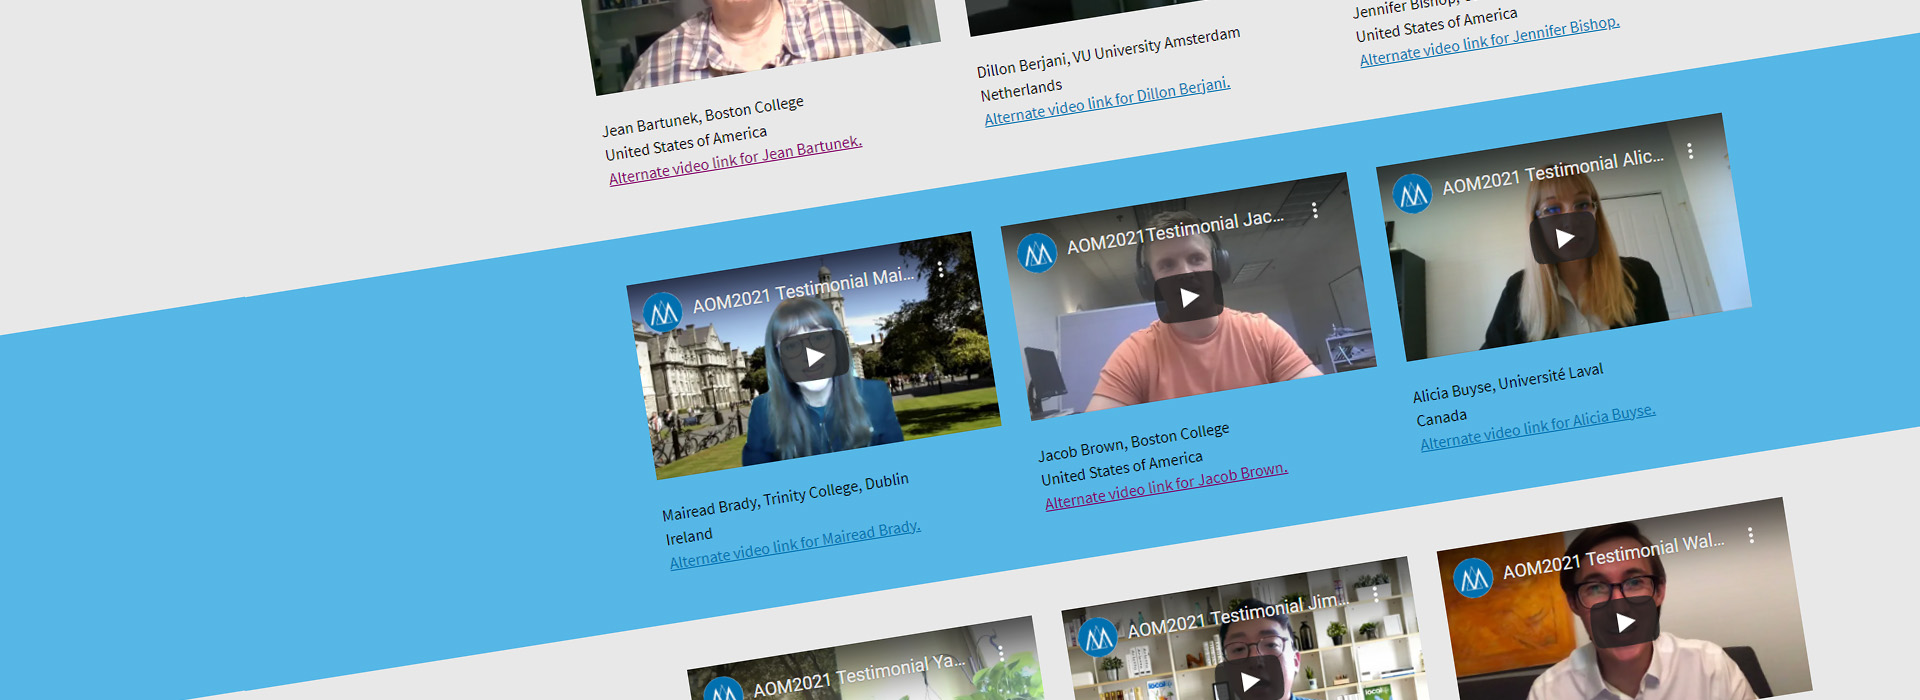This screenshot has height=700, width=1920.
Task: Open more options on Testimonial Wal... video
Action: click(x=1751, y=536)
